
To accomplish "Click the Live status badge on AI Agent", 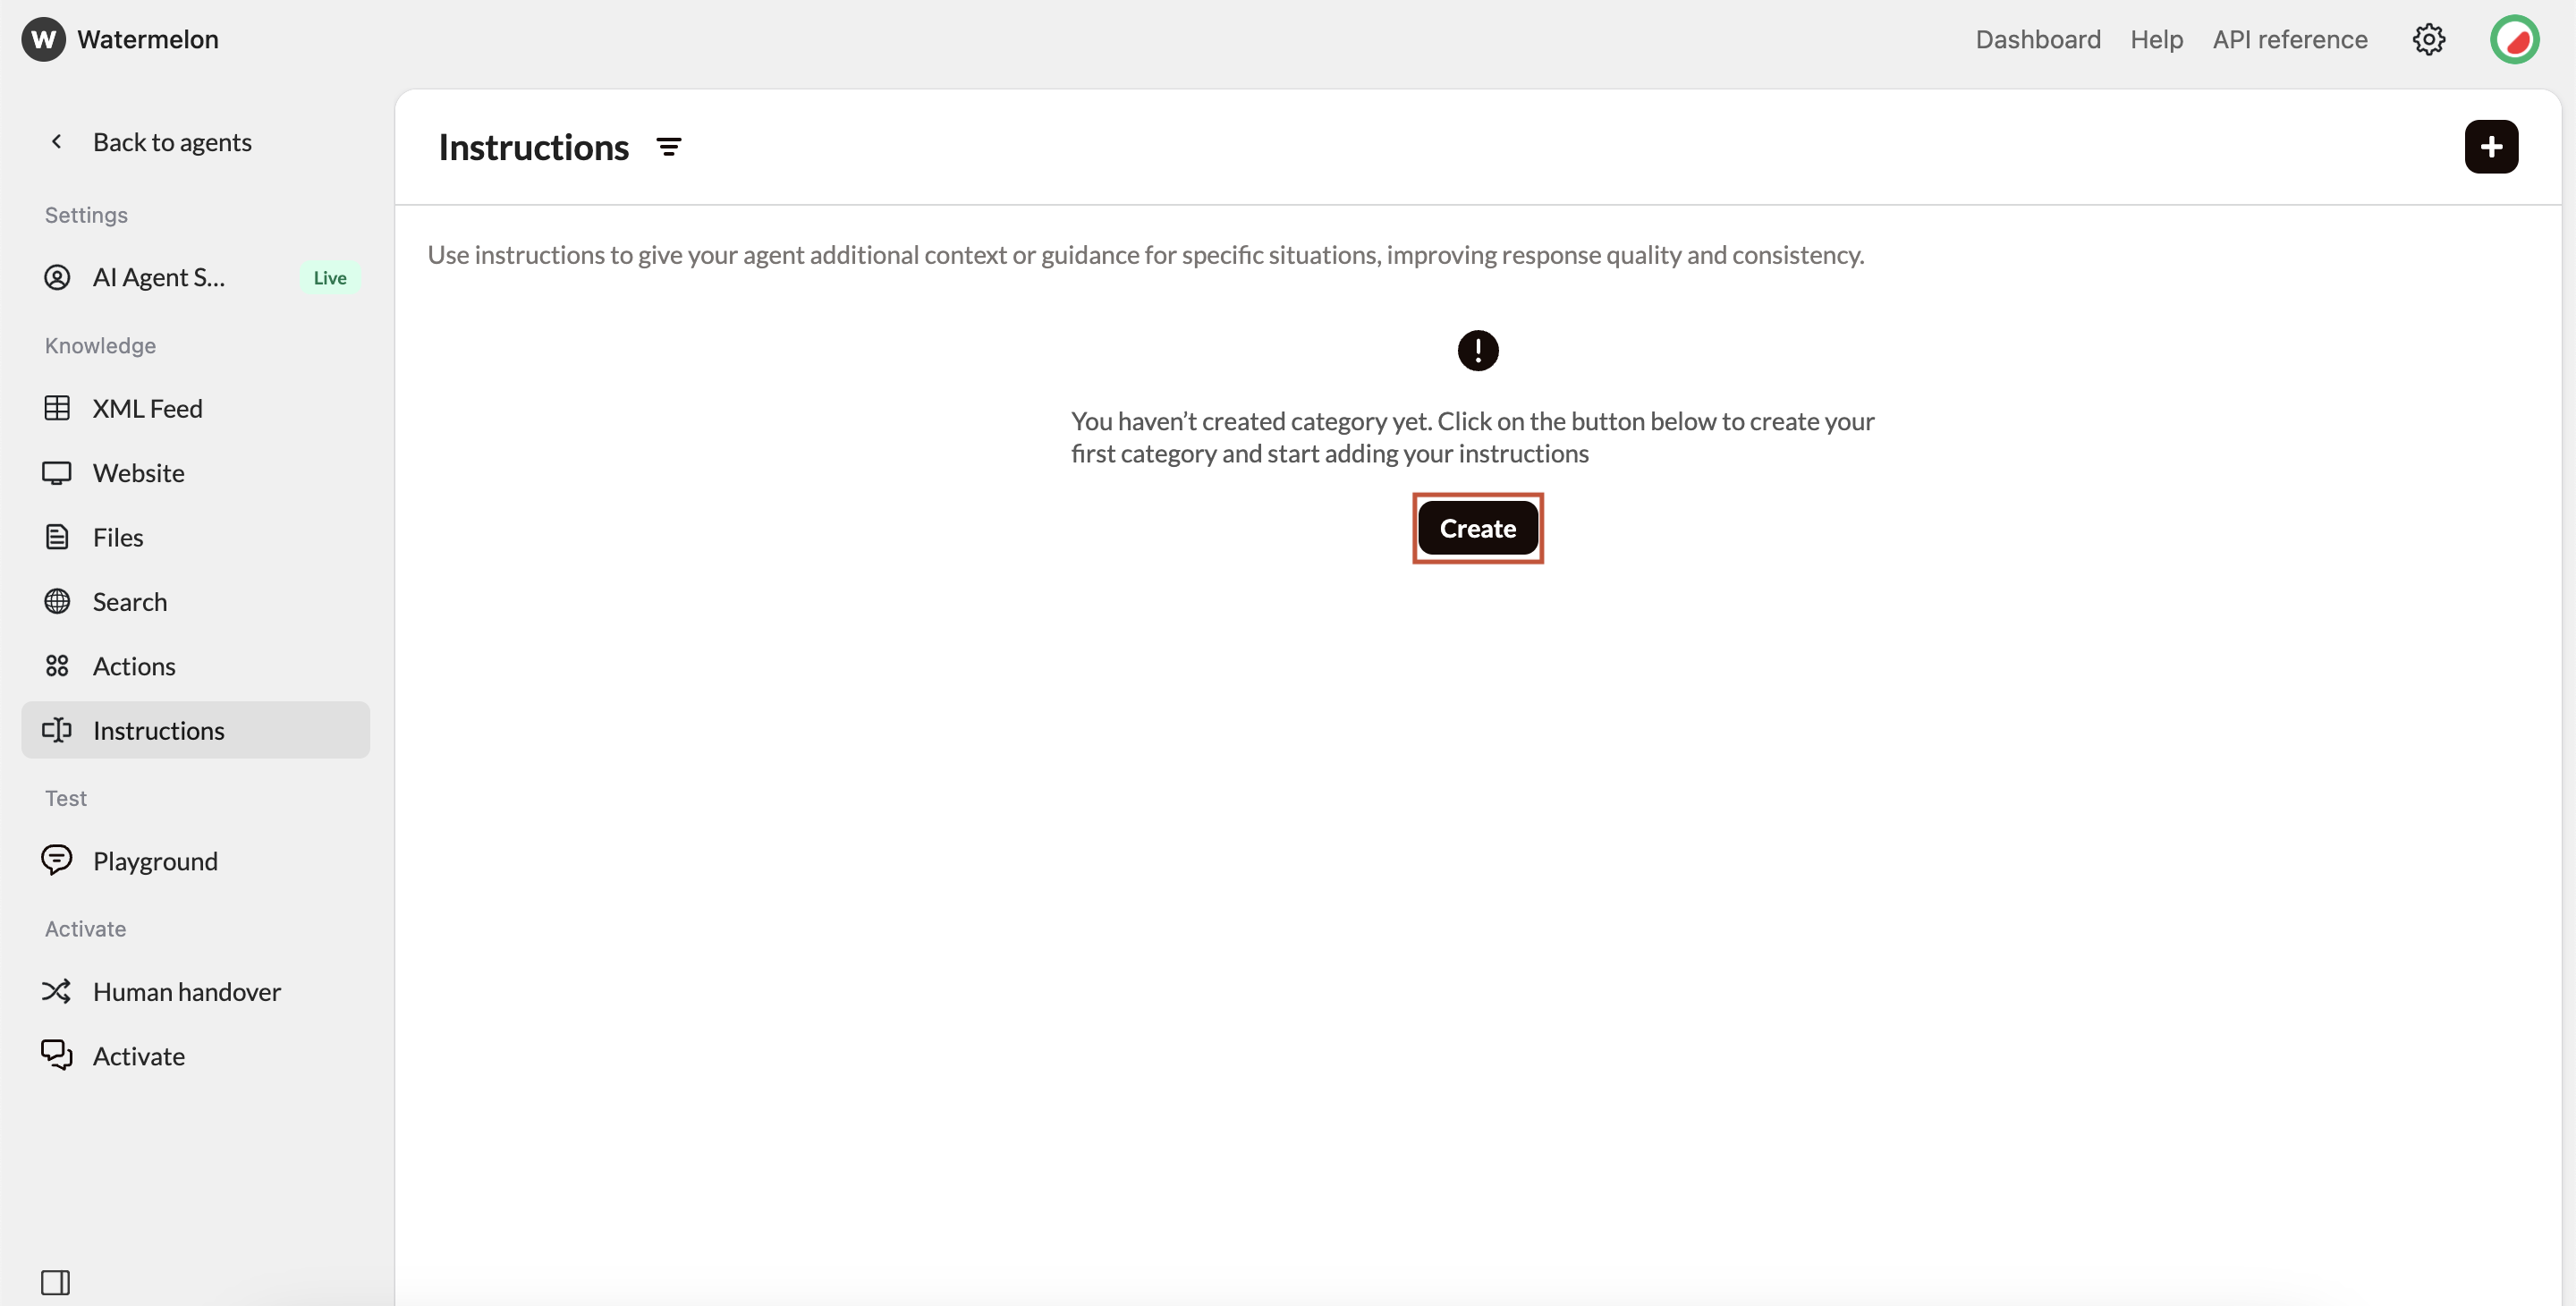I will pyautogui.click(x=330, y=277).
